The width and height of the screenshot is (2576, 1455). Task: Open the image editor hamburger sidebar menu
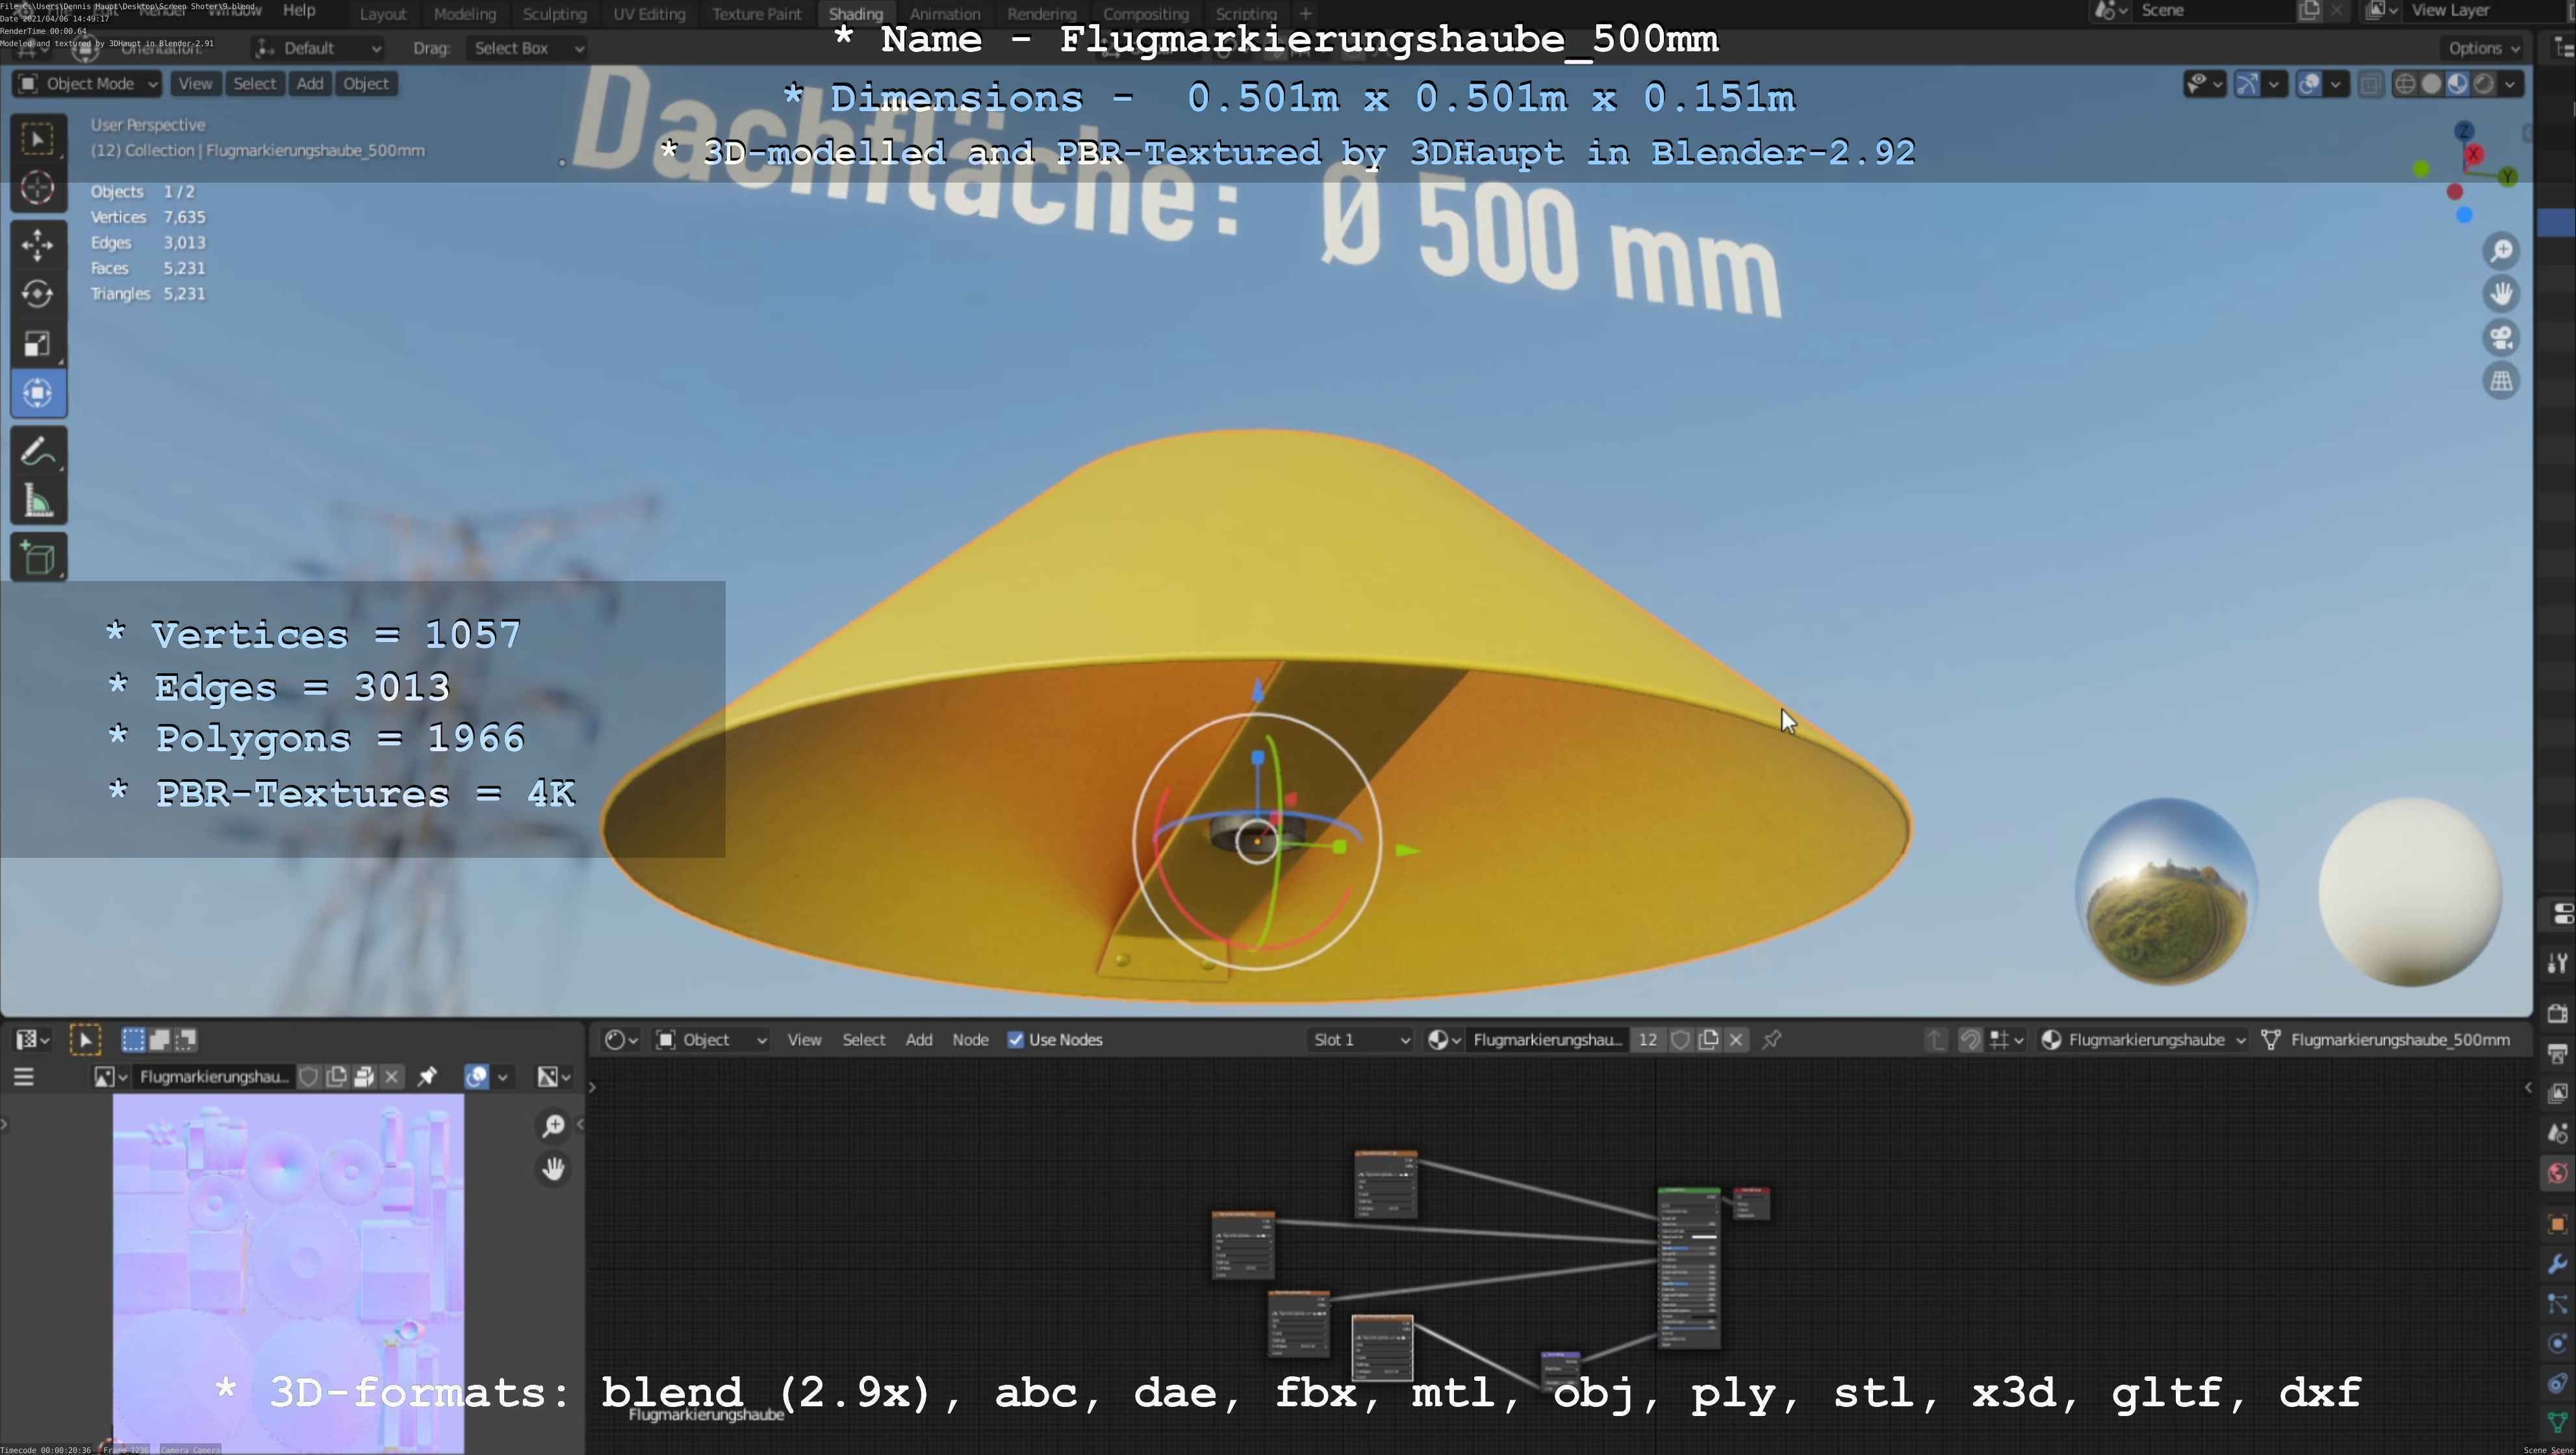point(24,1077)
